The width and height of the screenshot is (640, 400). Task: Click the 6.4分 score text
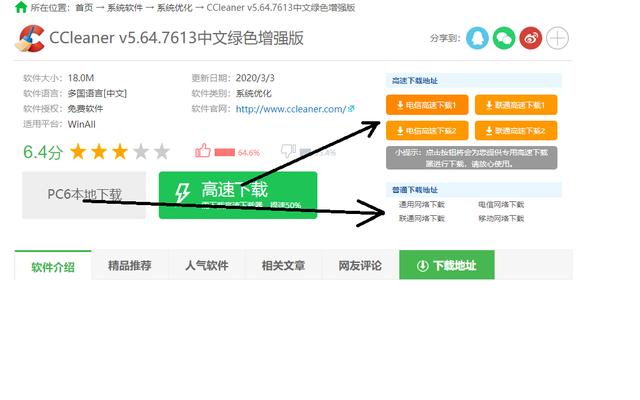click(x=43, y=152)
